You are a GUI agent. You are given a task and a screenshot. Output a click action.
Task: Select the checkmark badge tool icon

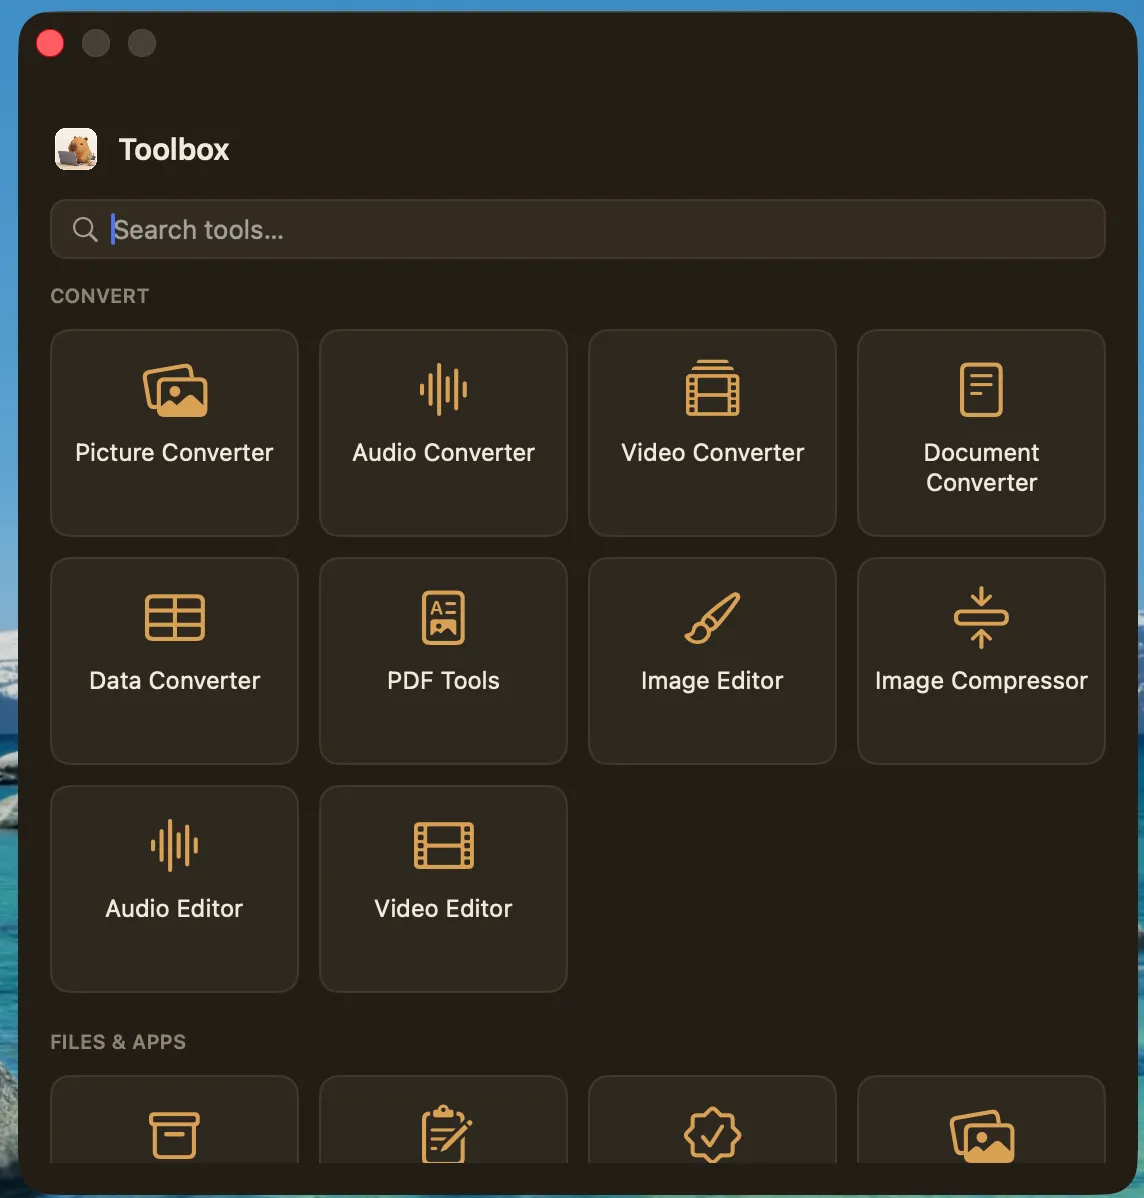pyautogui.click(x=712, y=1135)
